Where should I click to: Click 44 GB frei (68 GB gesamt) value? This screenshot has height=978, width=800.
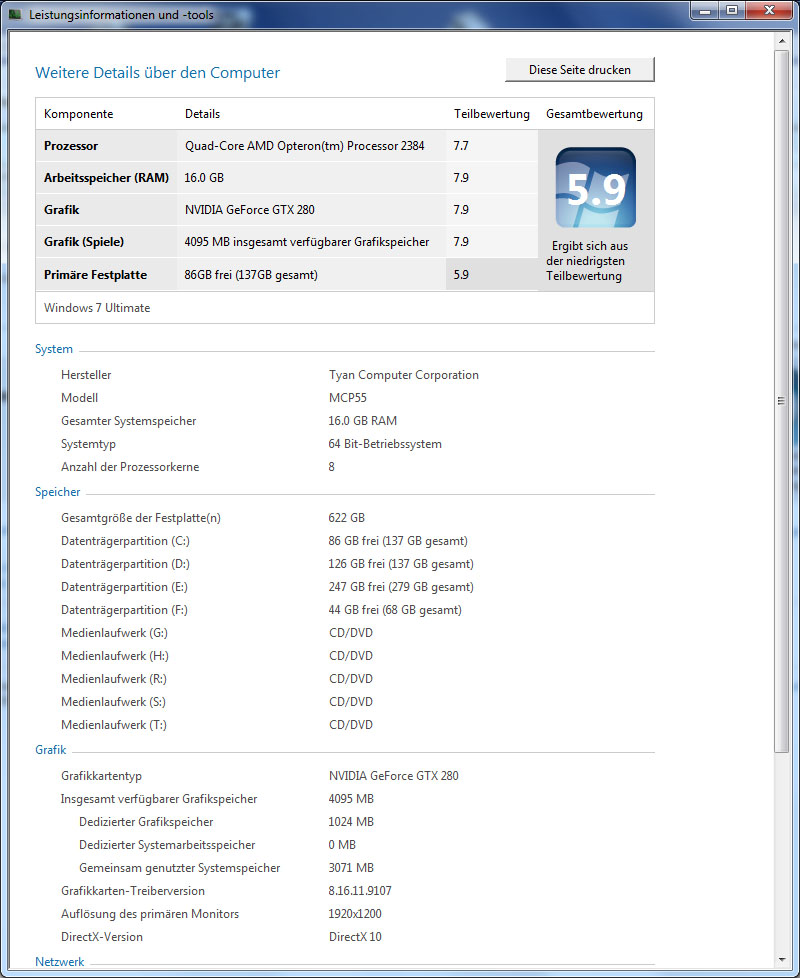pyautogui.click(x=395, y=610)
